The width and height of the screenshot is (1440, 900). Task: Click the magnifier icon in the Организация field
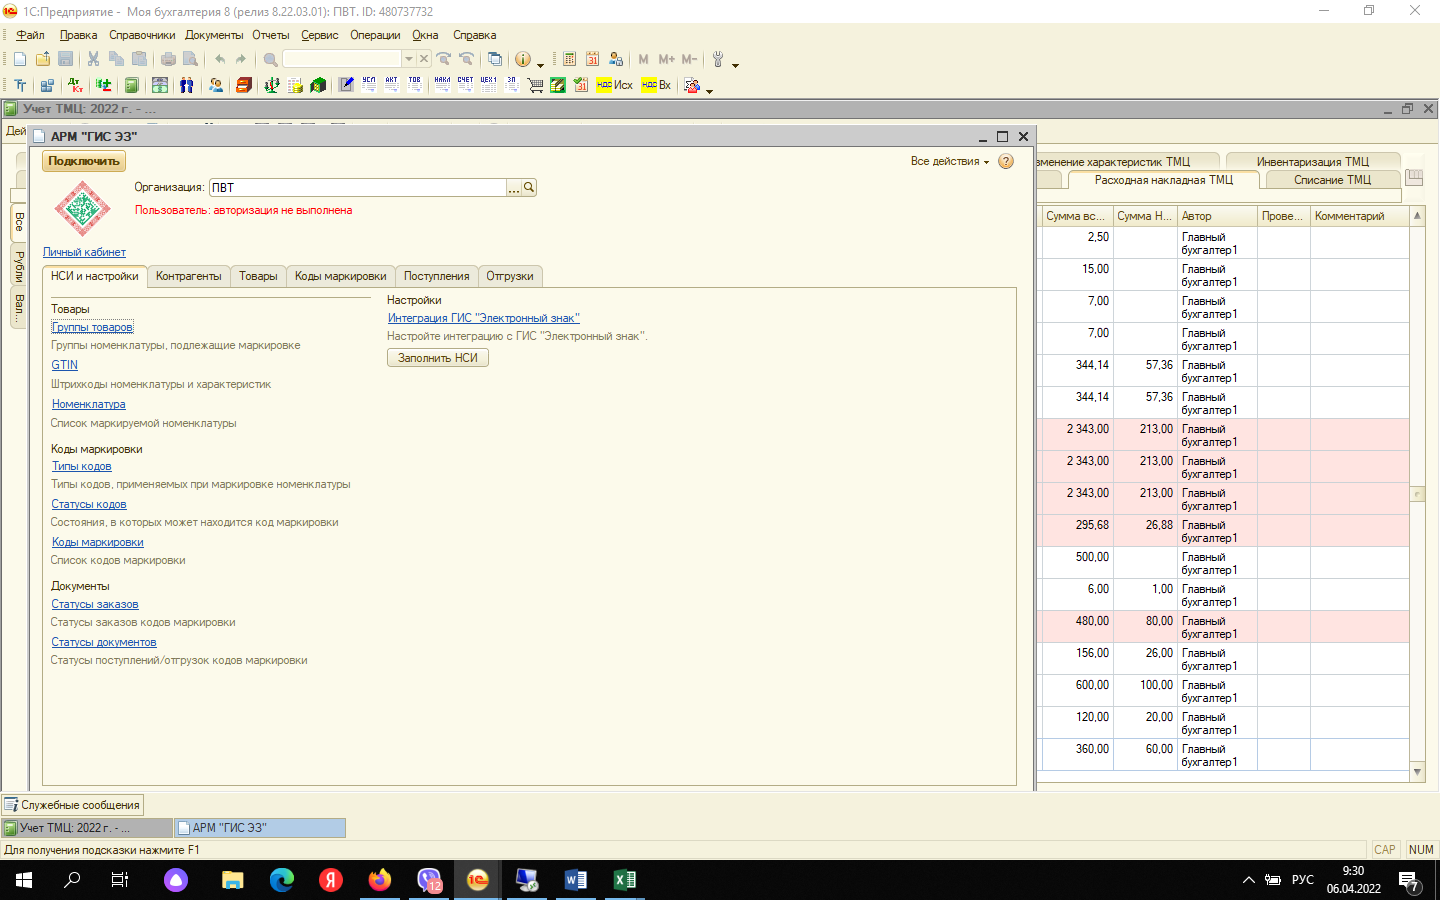coord(529,187)
